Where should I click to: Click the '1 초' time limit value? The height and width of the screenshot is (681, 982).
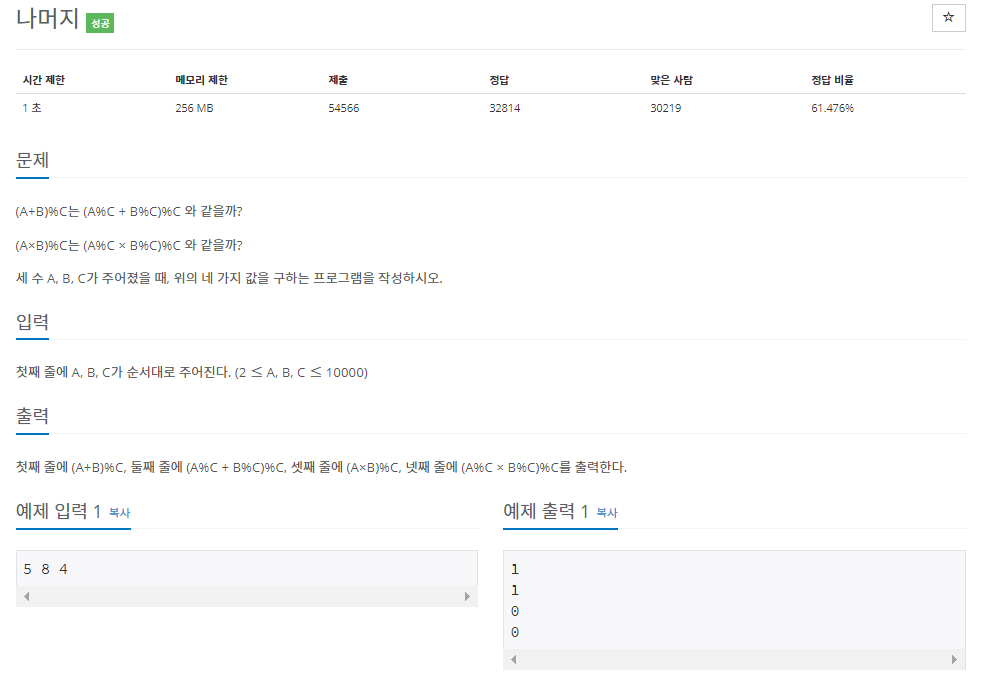tap(32, 108)
